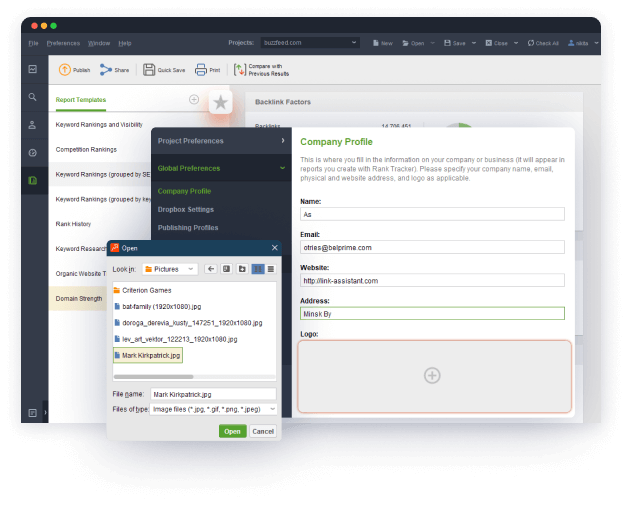The image size is (635, 506).
Task: Click the Logo upload plus area
Action: coord(435,376)
